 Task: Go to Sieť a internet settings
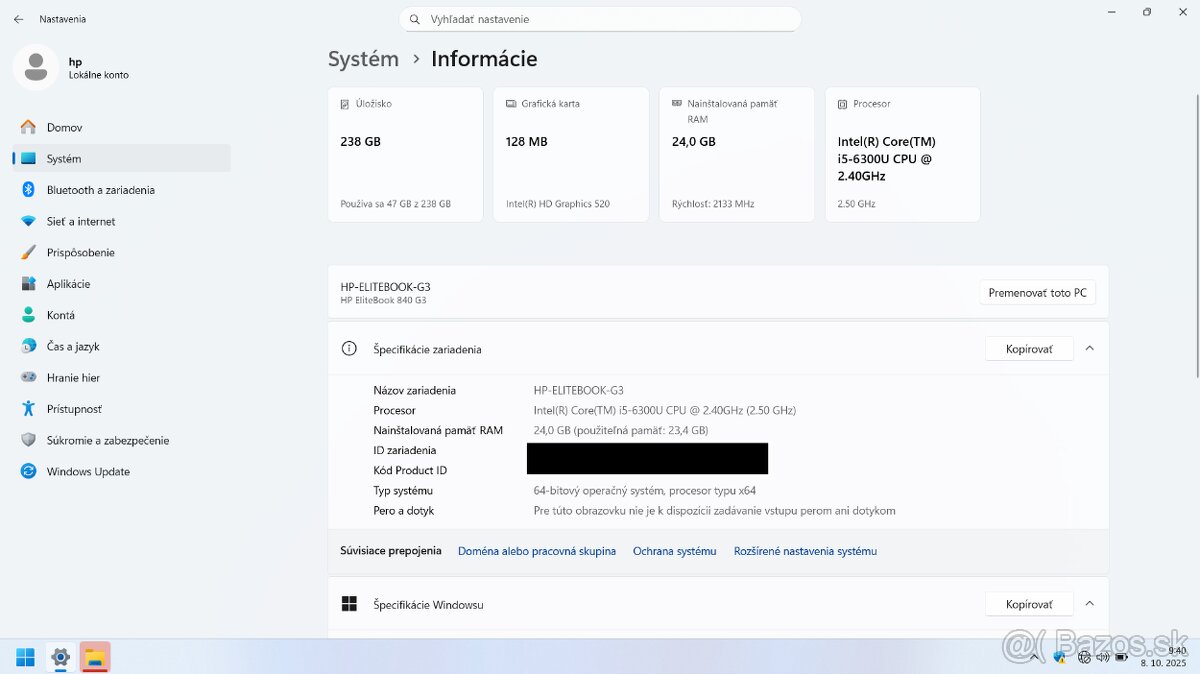point(81,221)
